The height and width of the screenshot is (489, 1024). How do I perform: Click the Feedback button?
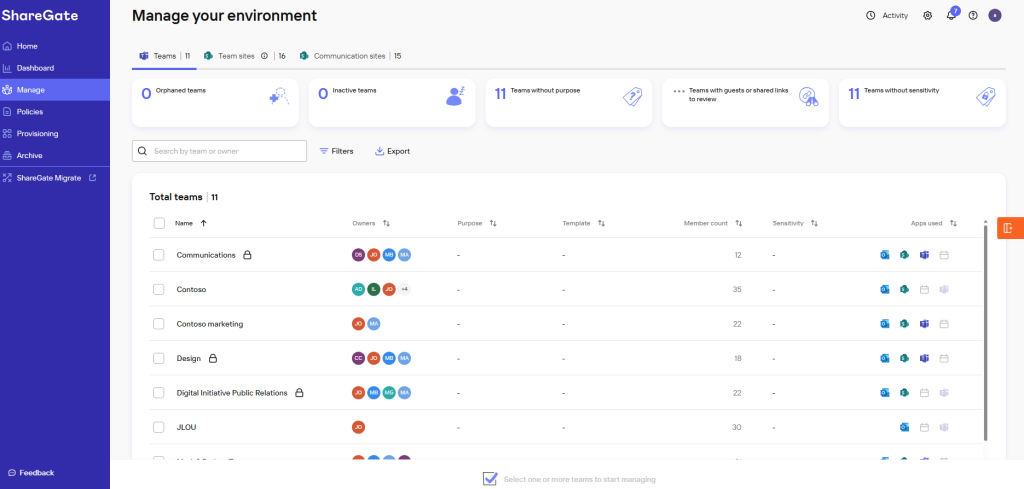pos(31,473)
